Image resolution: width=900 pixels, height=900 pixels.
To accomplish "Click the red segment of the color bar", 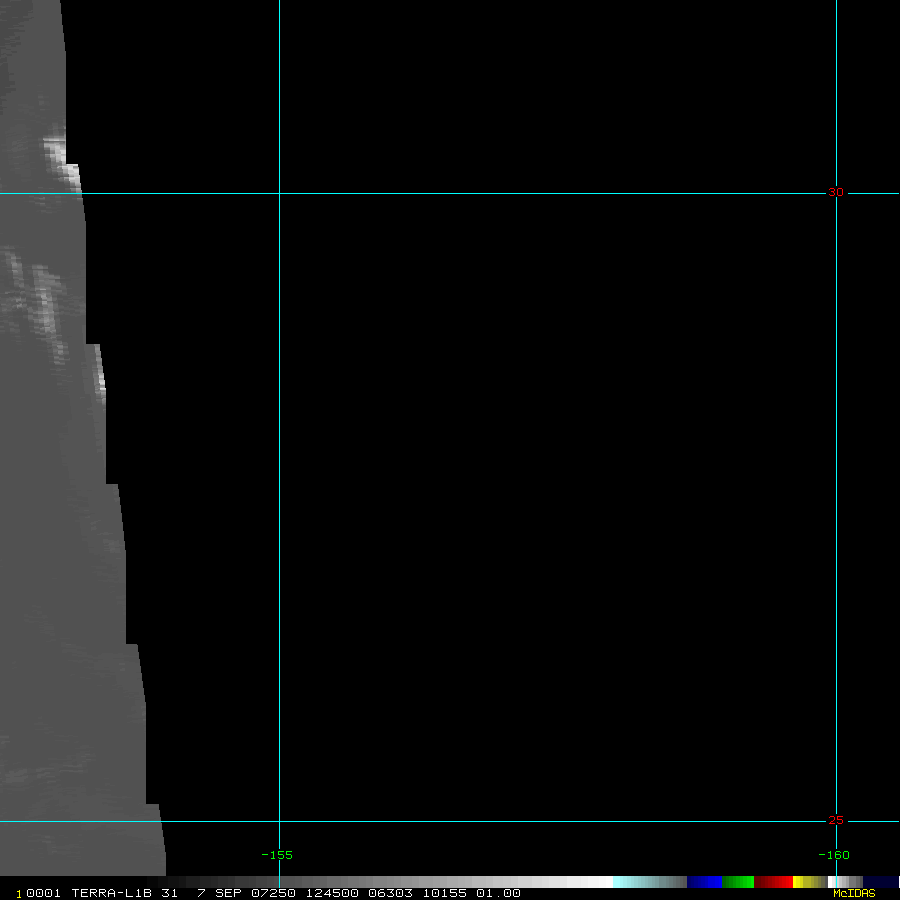I will pyautogui.click(x=774, y=882).
